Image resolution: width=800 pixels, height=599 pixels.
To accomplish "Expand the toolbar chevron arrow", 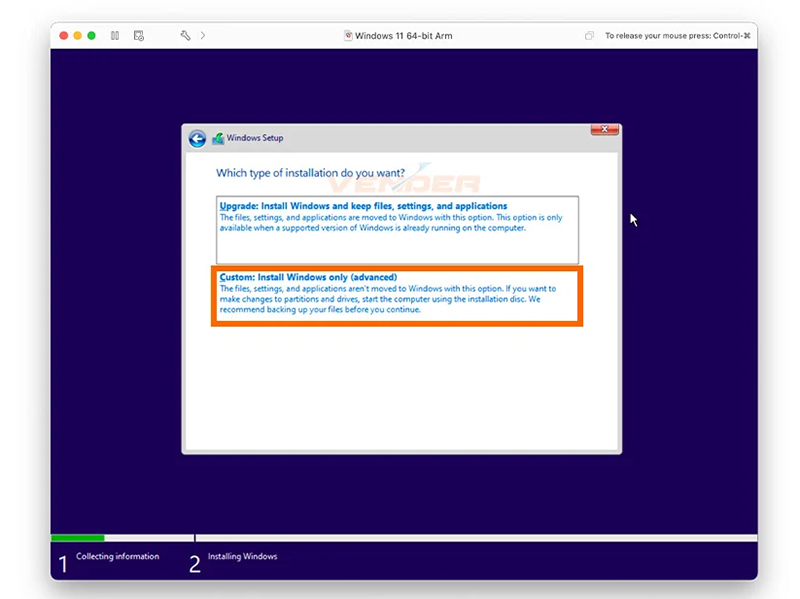I will click(x=203, y=36).
